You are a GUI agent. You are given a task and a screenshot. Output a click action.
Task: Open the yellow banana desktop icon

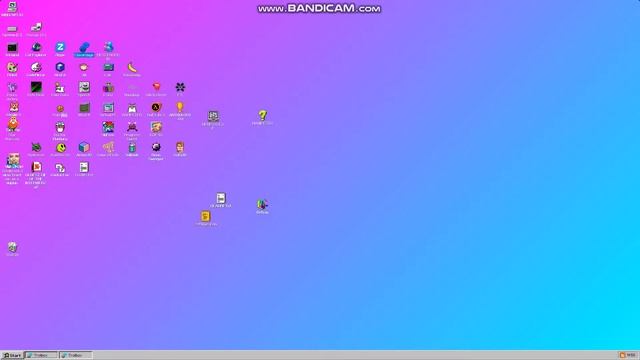tap(132, 67)
